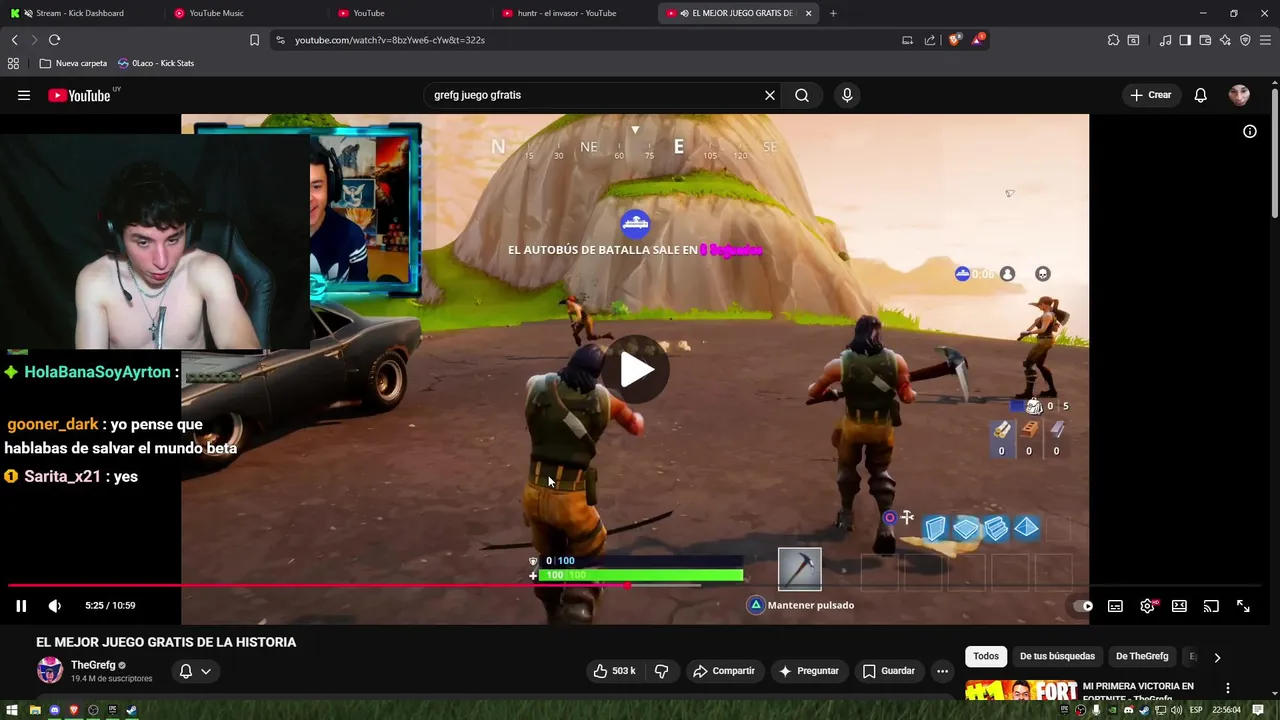Select the Todos filter chip
The image size is (1280, 720).
click(986, 656)
